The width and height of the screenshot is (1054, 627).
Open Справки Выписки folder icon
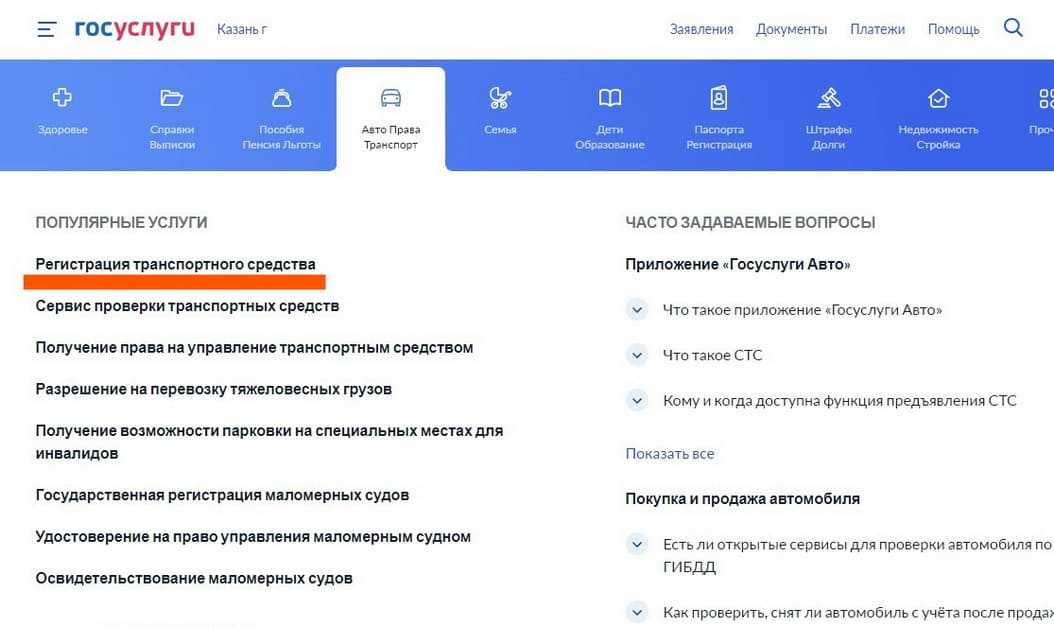(x=172, y=98)
